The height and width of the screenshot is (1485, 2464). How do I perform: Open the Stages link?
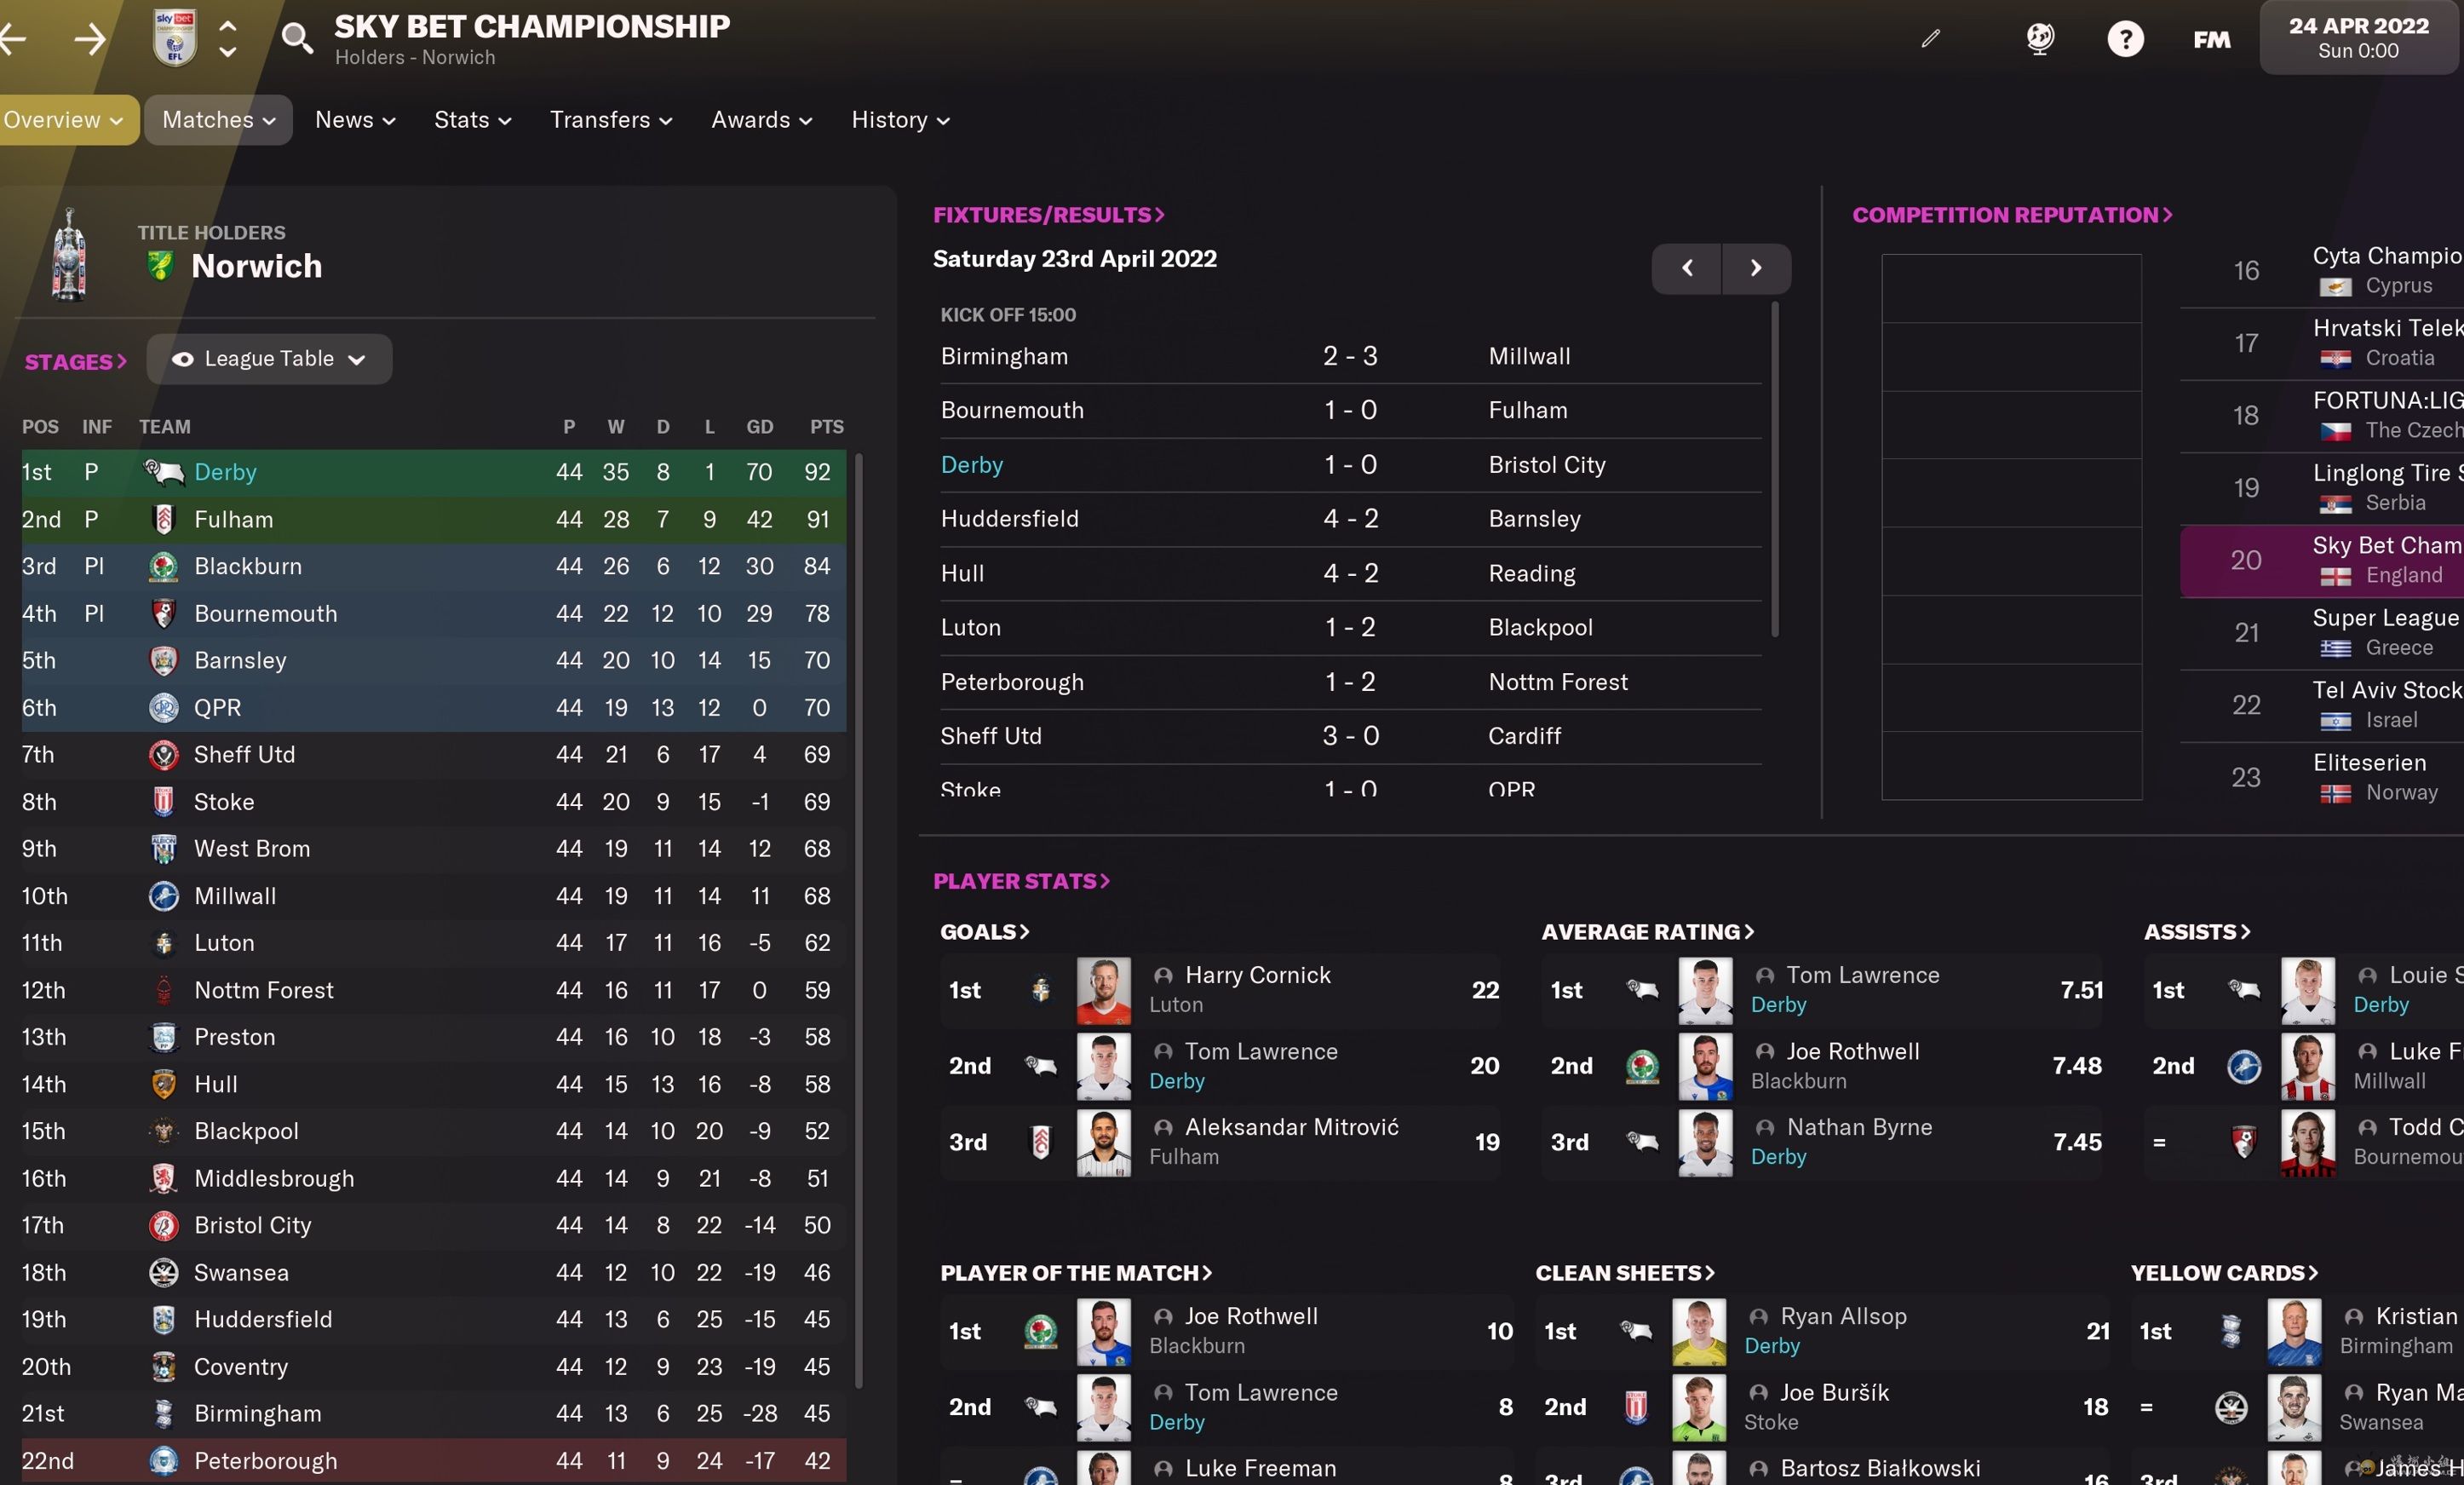pos(76,362)
